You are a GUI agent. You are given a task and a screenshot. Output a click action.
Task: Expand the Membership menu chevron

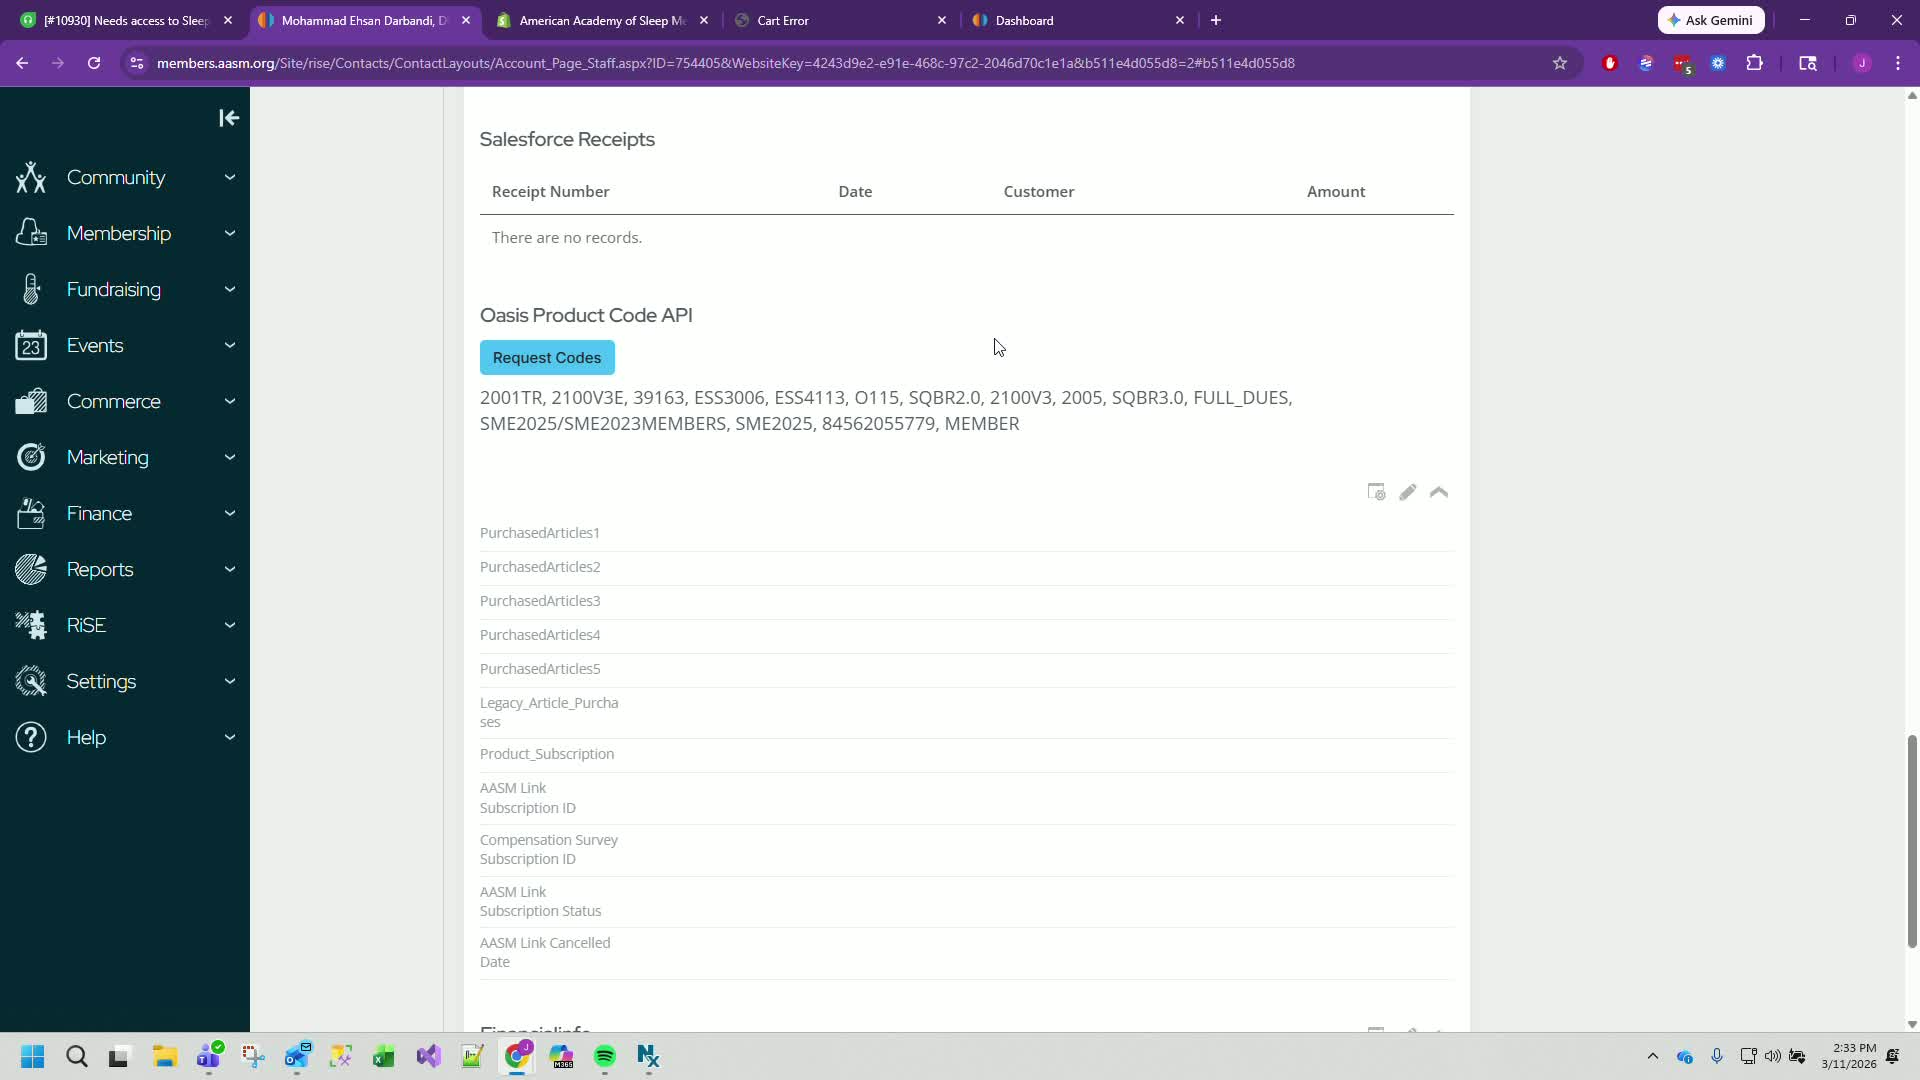(x=230, y=233)
